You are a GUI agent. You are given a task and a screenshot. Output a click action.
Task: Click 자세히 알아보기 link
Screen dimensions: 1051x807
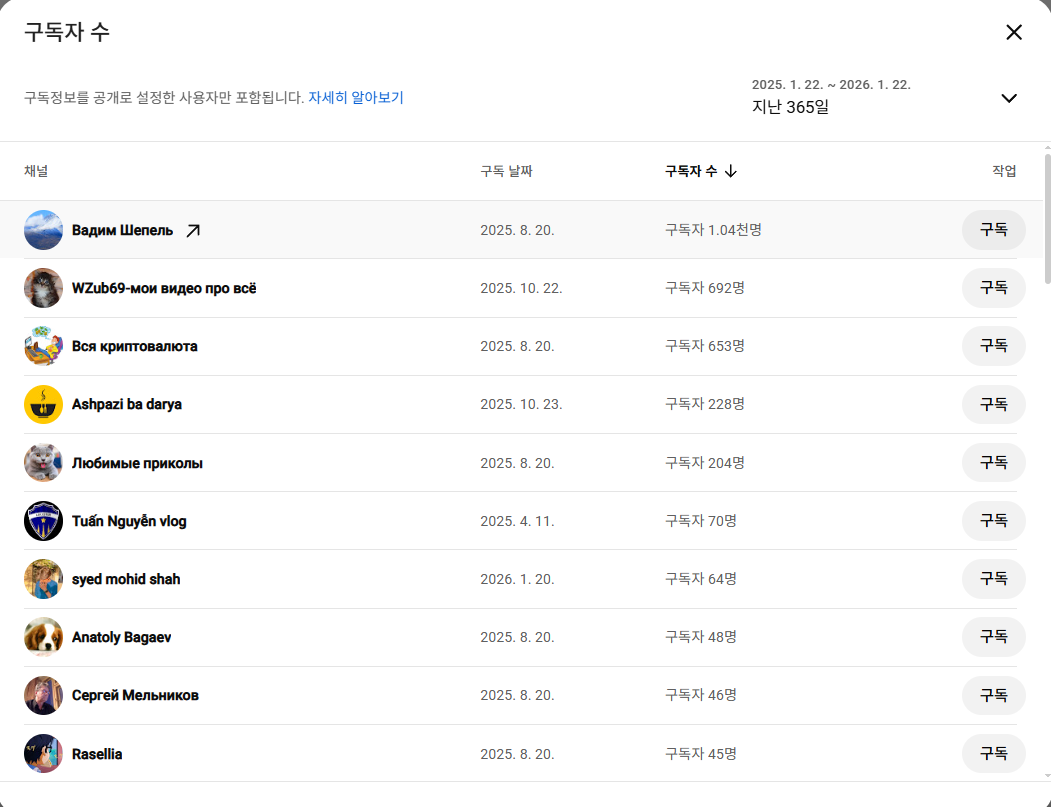point(356,96)
